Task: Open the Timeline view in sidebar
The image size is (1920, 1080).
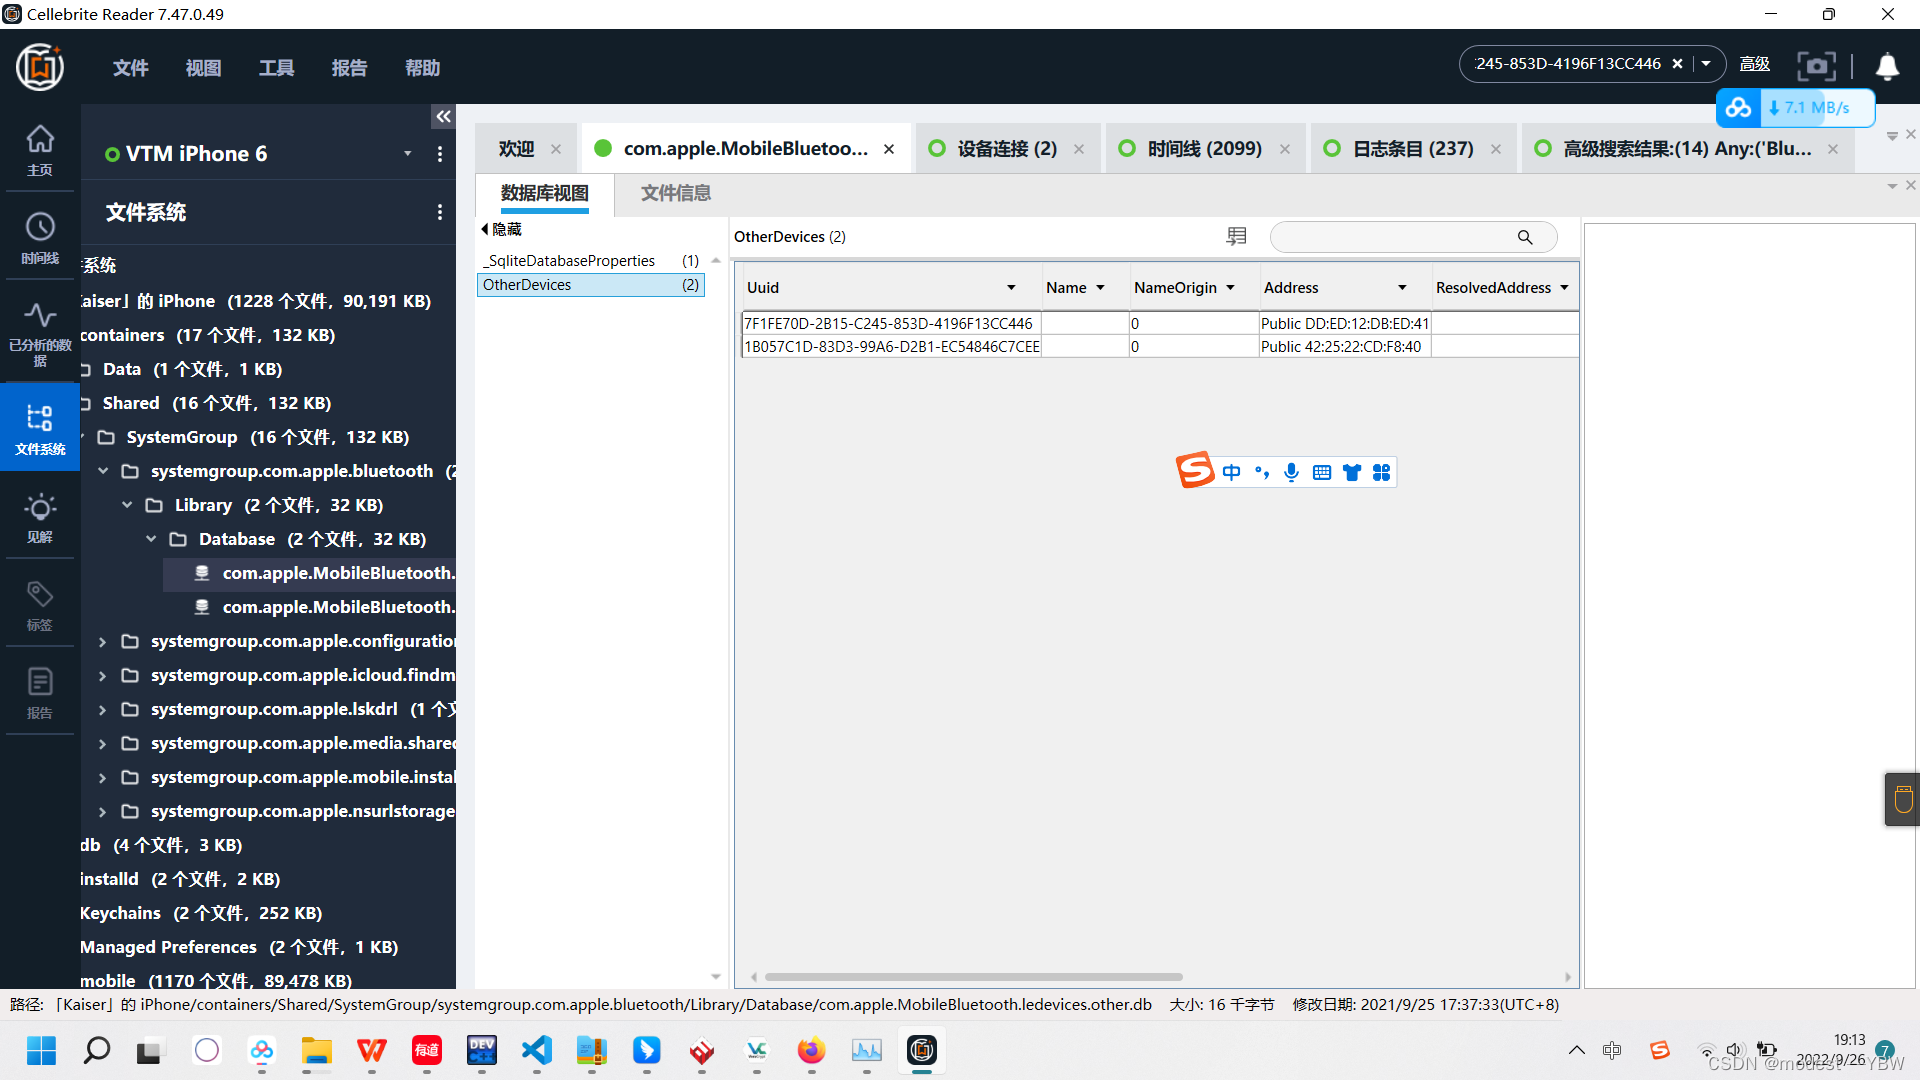Action: point(40,237)
